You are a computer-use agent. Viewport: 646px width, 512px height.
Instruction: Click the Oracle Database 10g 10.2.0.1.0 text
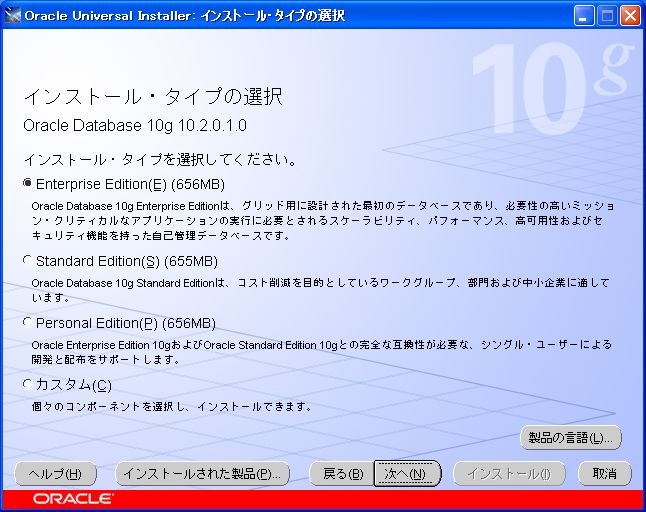click(x=135, y=125)
